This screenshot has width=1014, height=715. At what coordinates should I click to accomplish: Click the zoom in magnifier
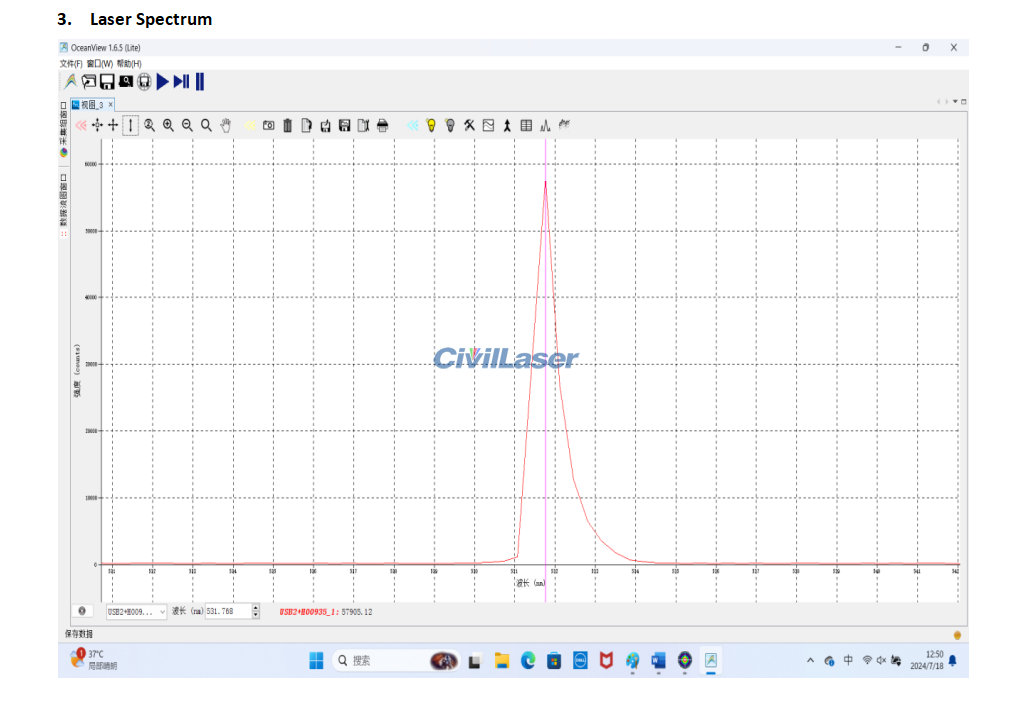coord(168,125)
